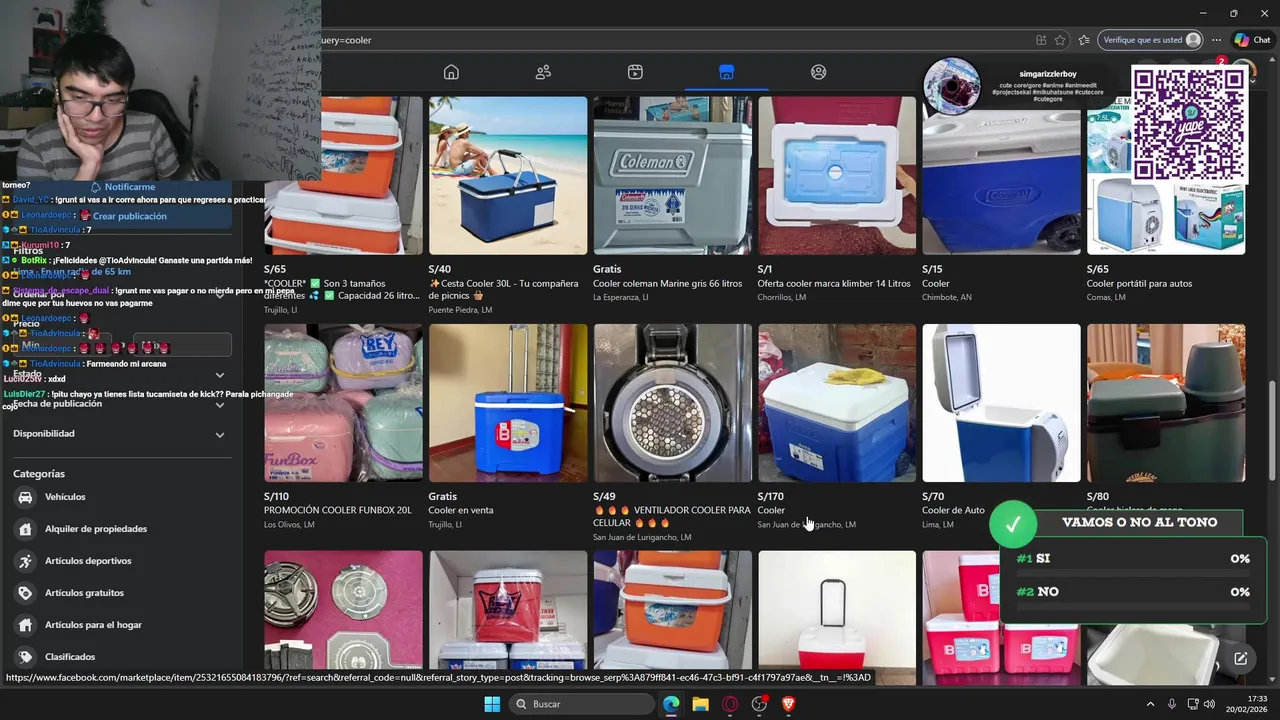The image size is (1280, 720).
Task: Click the Artículos gratuitos tag icon
Action: point(25,593)
